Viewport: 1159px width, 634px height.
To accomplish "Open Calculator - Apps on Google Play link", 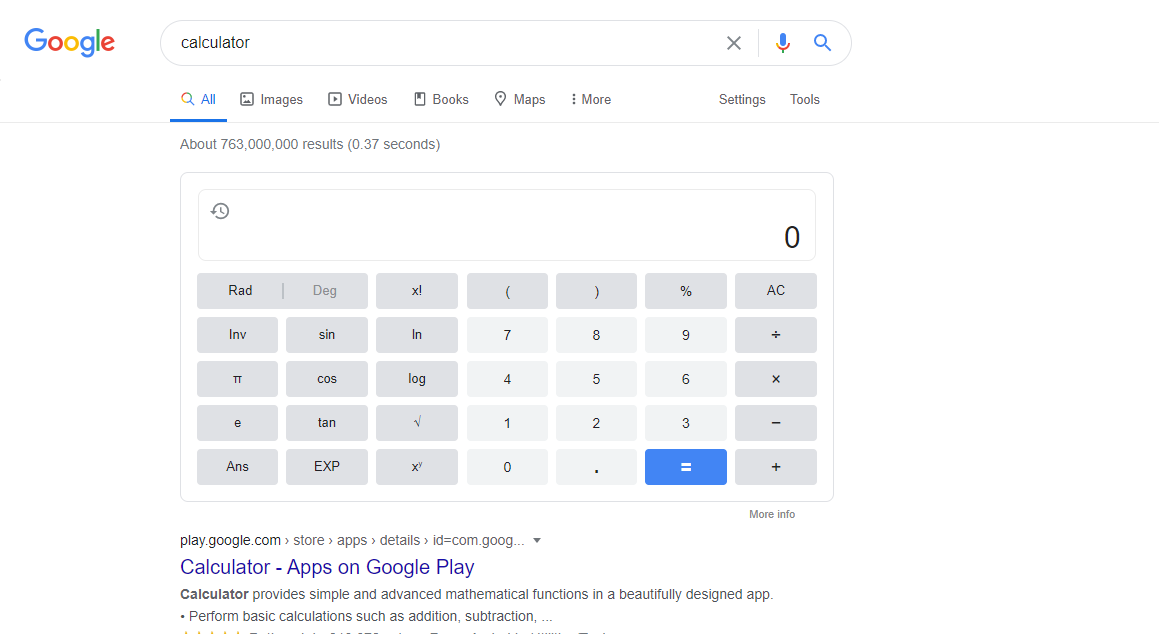I will click(327, 567).
